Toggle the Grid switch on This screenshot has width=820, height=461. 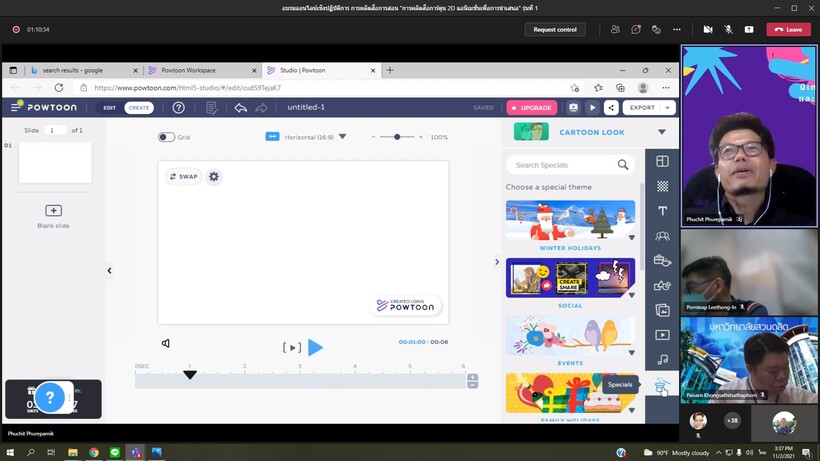point(166,137)
